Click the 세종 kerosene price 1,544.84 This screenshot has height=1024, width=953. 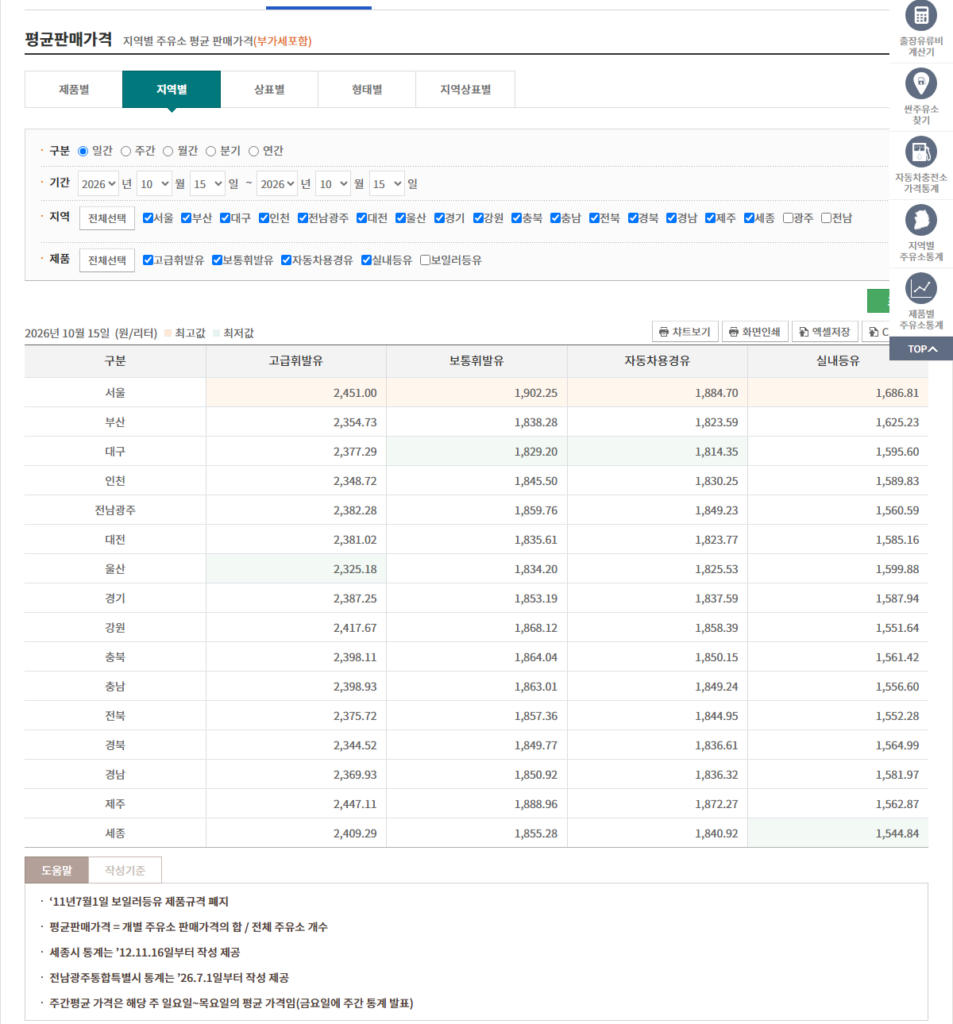pos(837,833)
